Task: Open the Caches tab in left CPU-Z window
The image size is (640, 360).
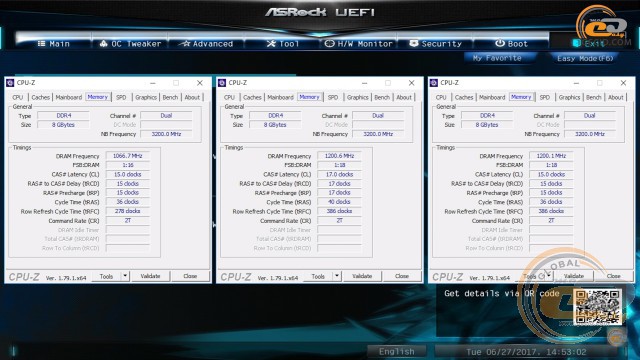Action: click(40, 97)
